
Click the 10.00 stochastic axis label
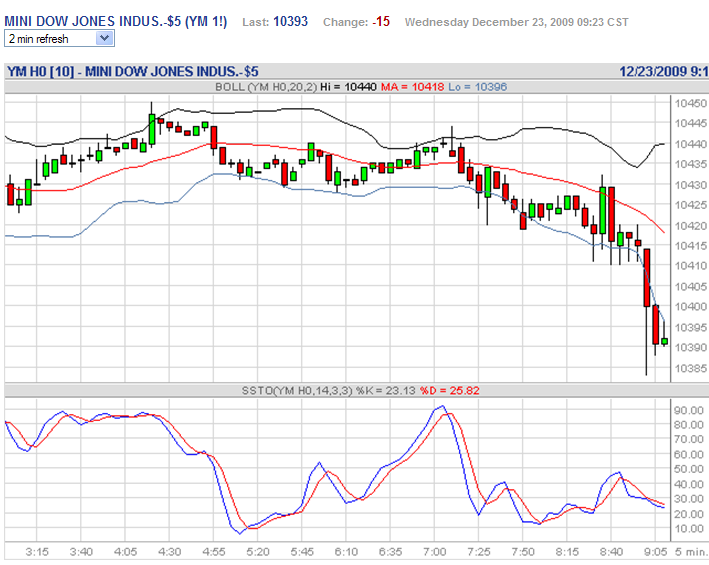pyautogui.click(x=689, y=528)
